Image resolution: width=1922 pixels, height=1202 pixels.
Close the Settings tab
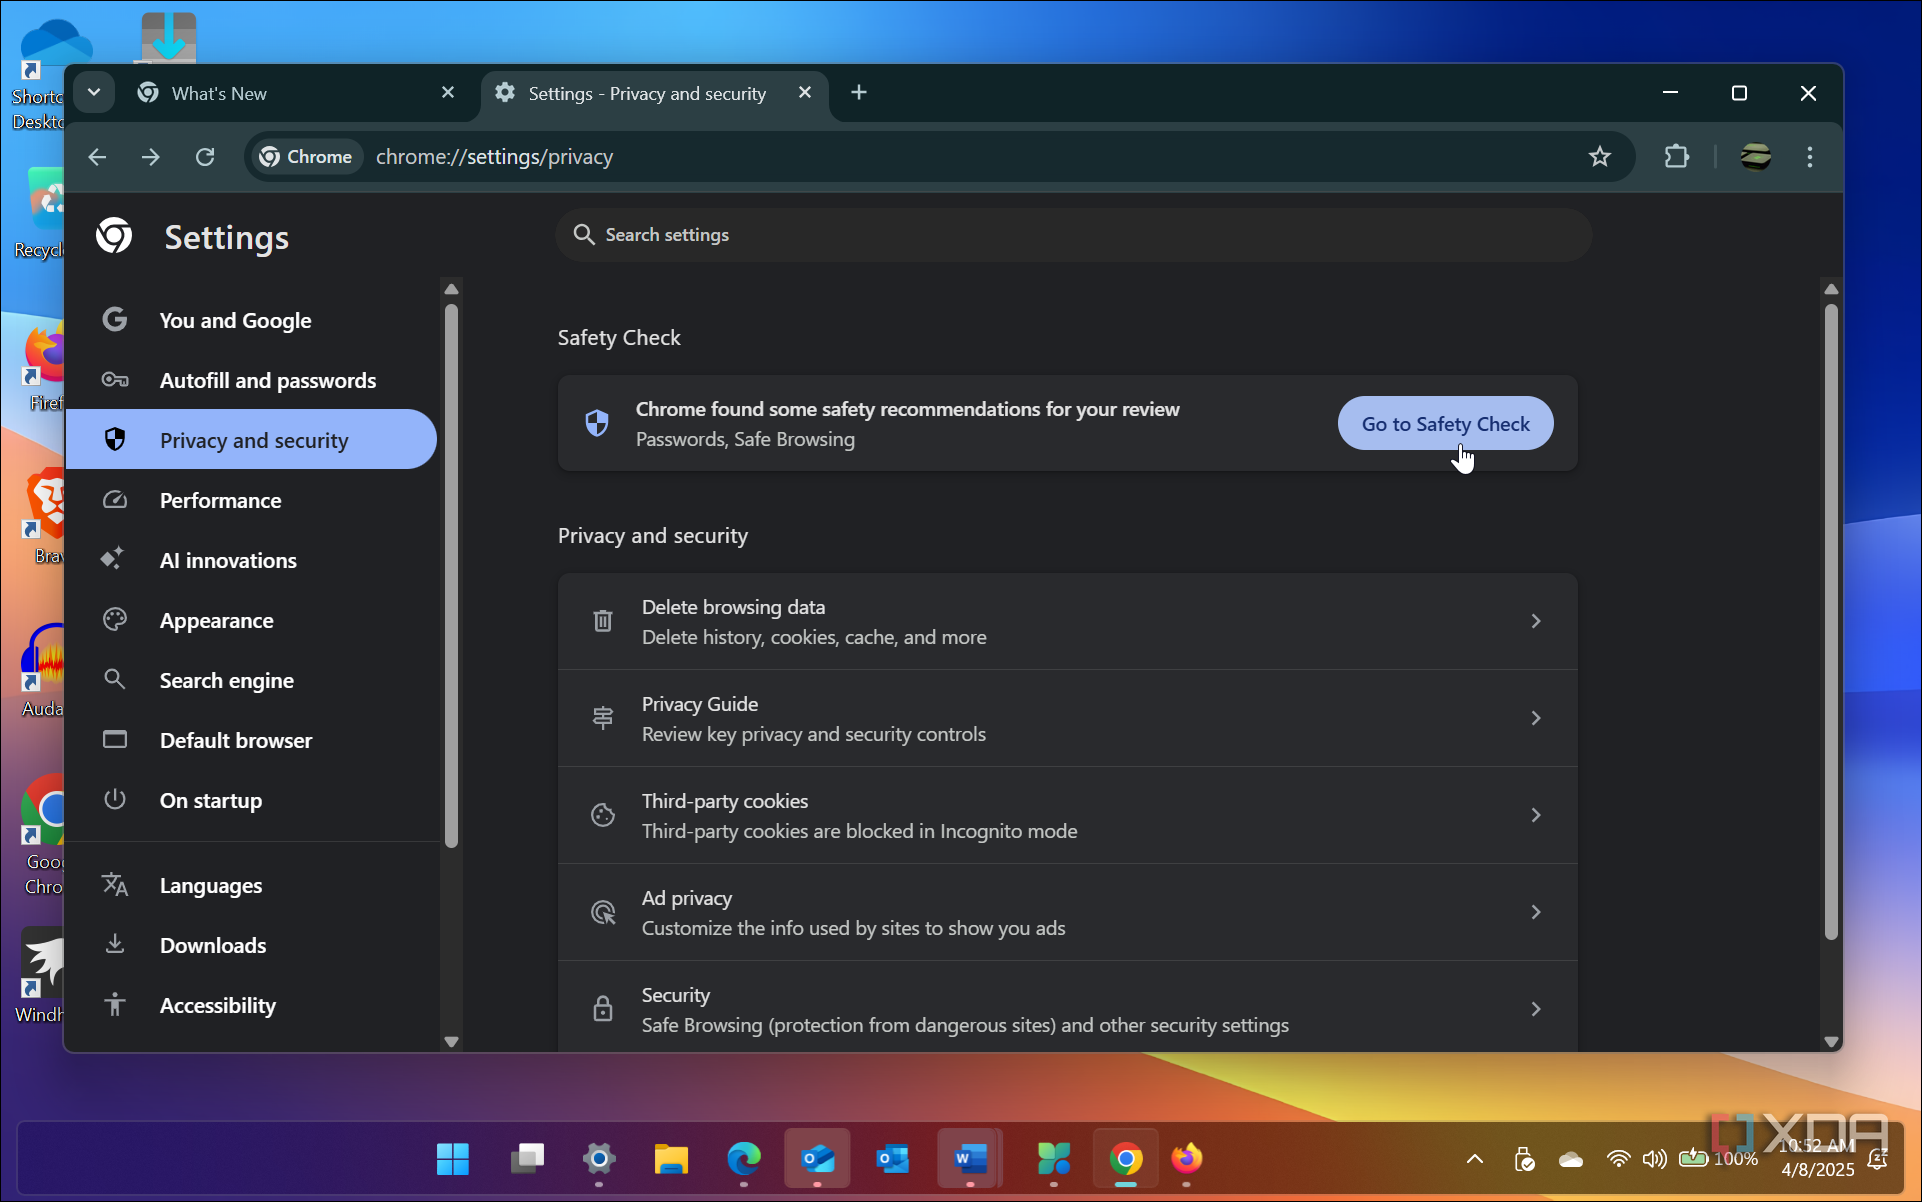tap(805, 93)
